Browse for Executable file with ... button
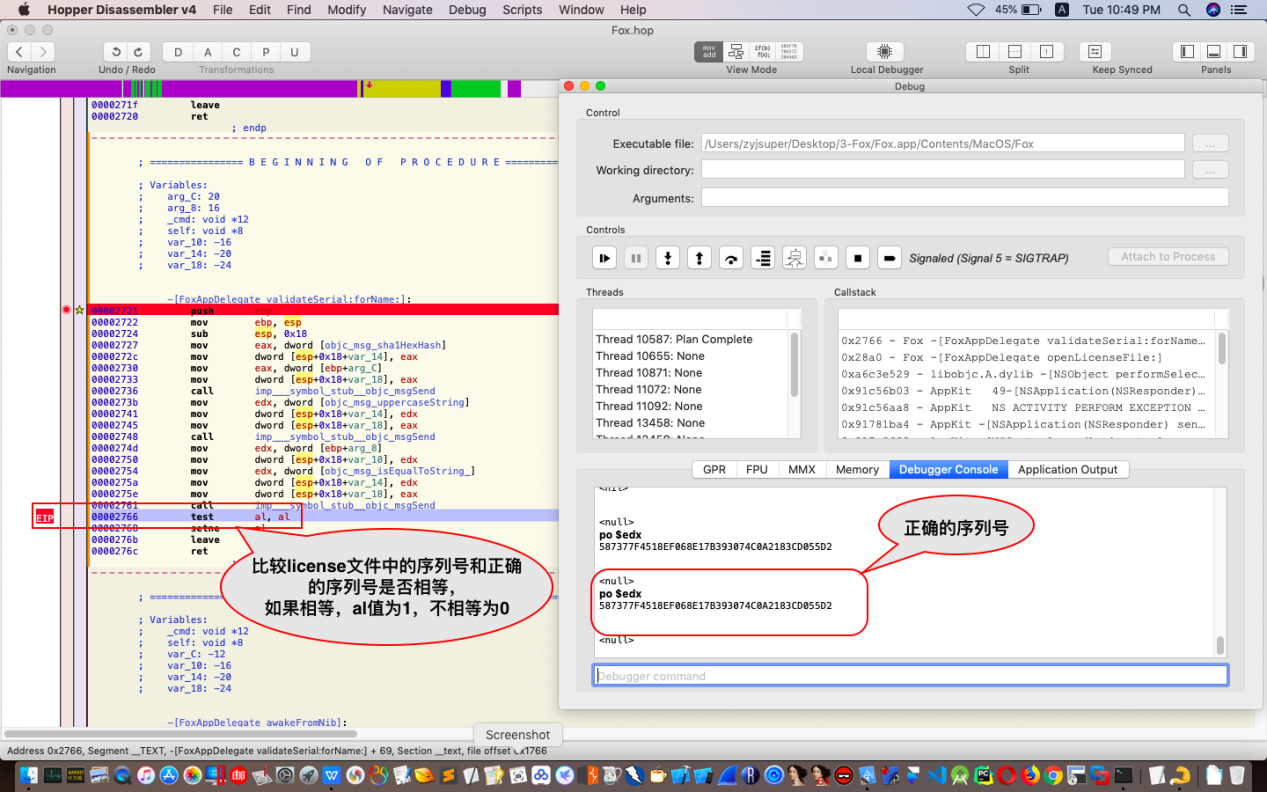Screen dimensions: 1267x792 coord(1210,143)
